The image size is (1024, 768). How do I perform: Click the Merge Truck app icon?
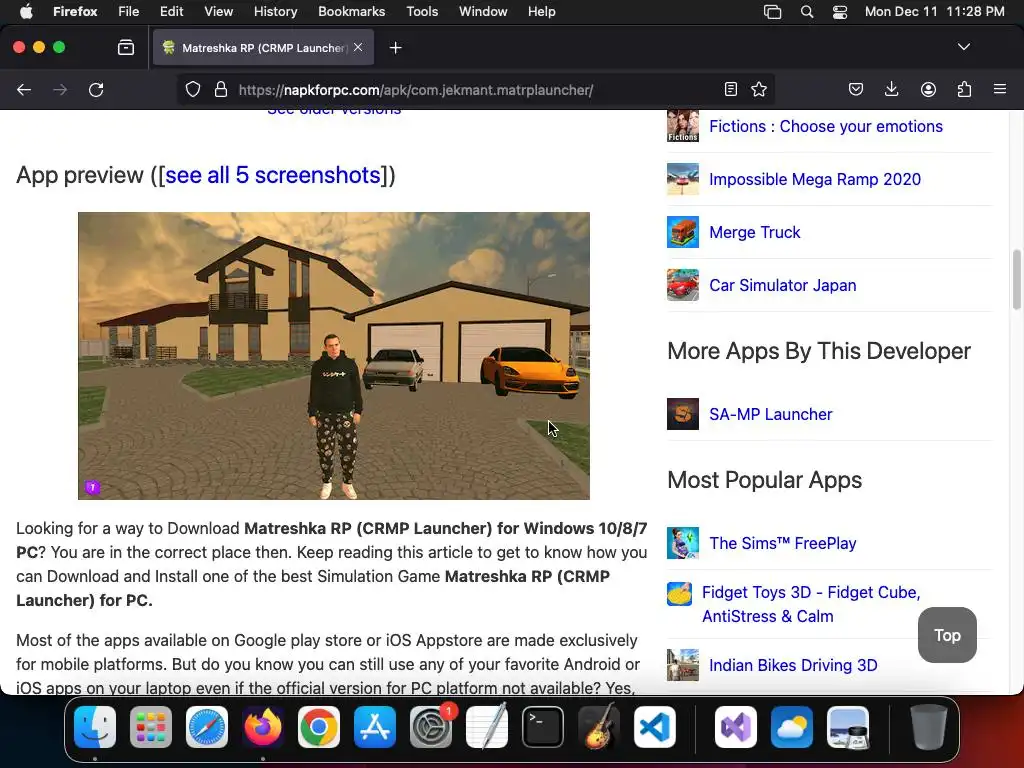[682, 232]
